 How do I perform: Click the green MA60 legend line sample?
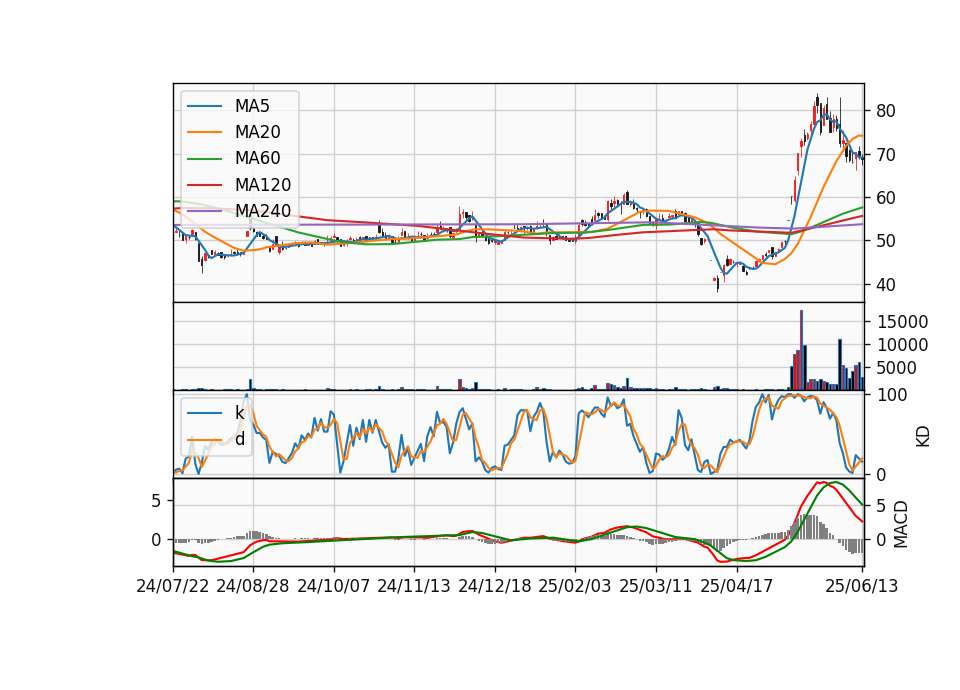[204, 159]
